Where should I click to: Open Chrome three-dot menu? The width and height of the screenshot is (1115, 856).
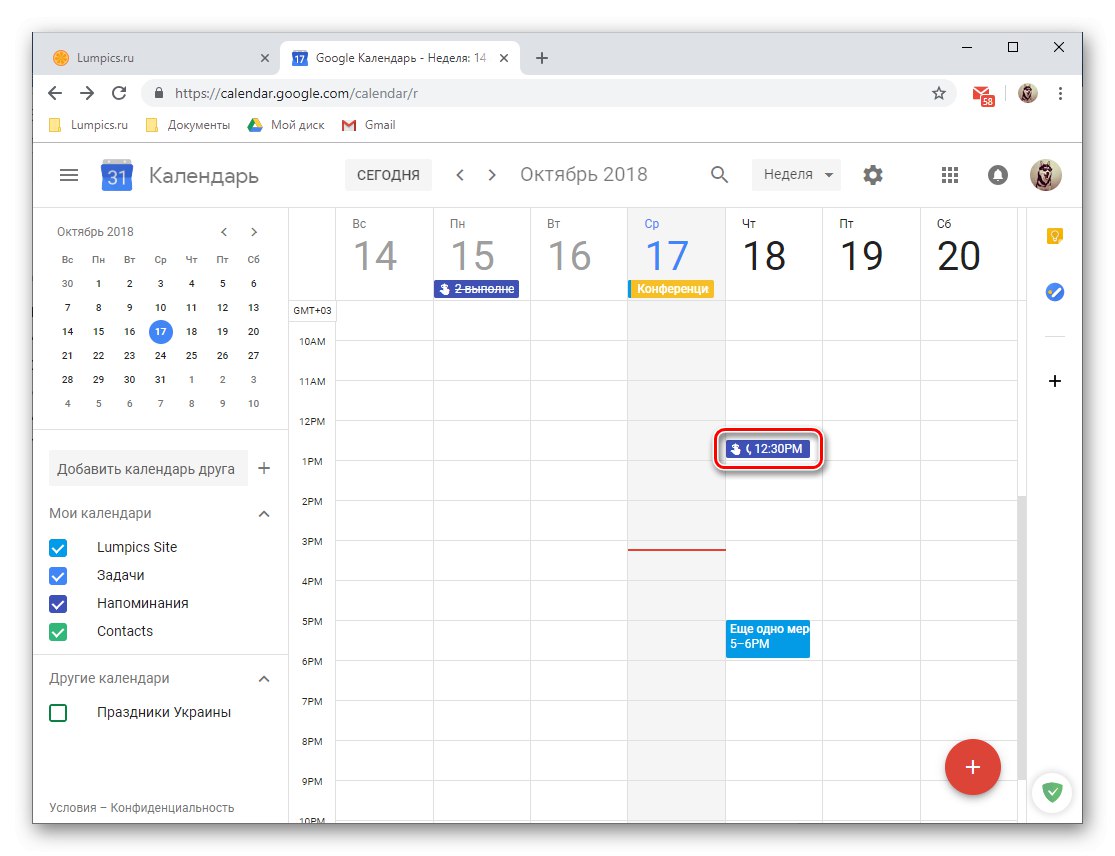(1060, 93)
